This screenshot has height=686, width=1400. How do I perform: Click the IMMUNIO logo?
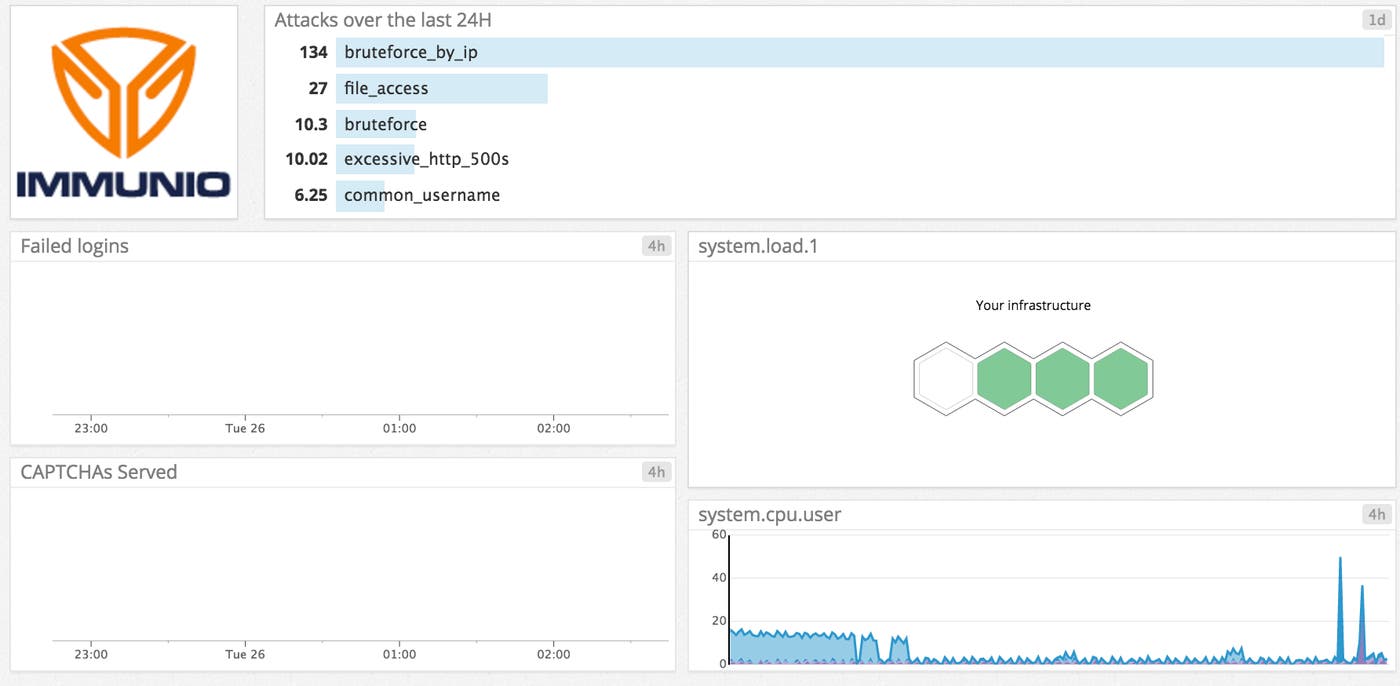point(122,111)
